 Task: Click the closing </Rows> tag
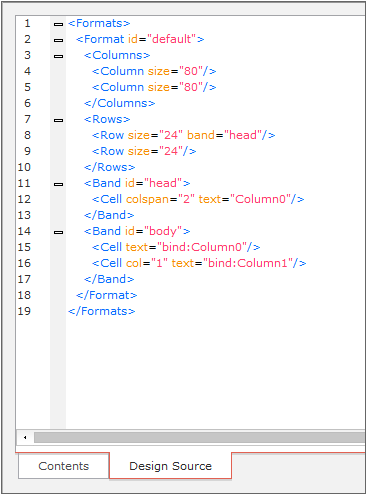pyautogui.click(x=110, y=167)
